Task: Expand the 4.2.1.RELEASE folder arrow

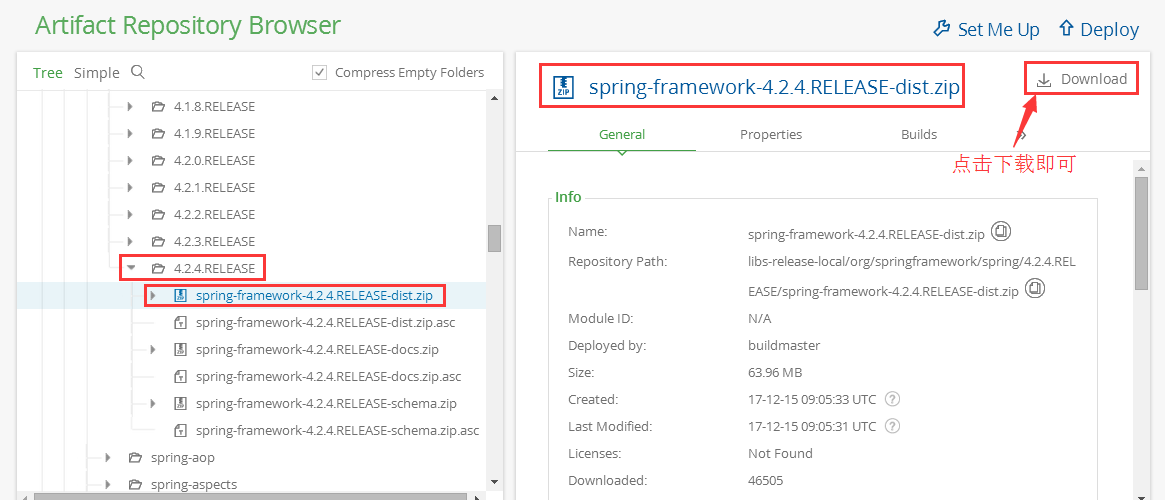Action: tap(130, 187)
